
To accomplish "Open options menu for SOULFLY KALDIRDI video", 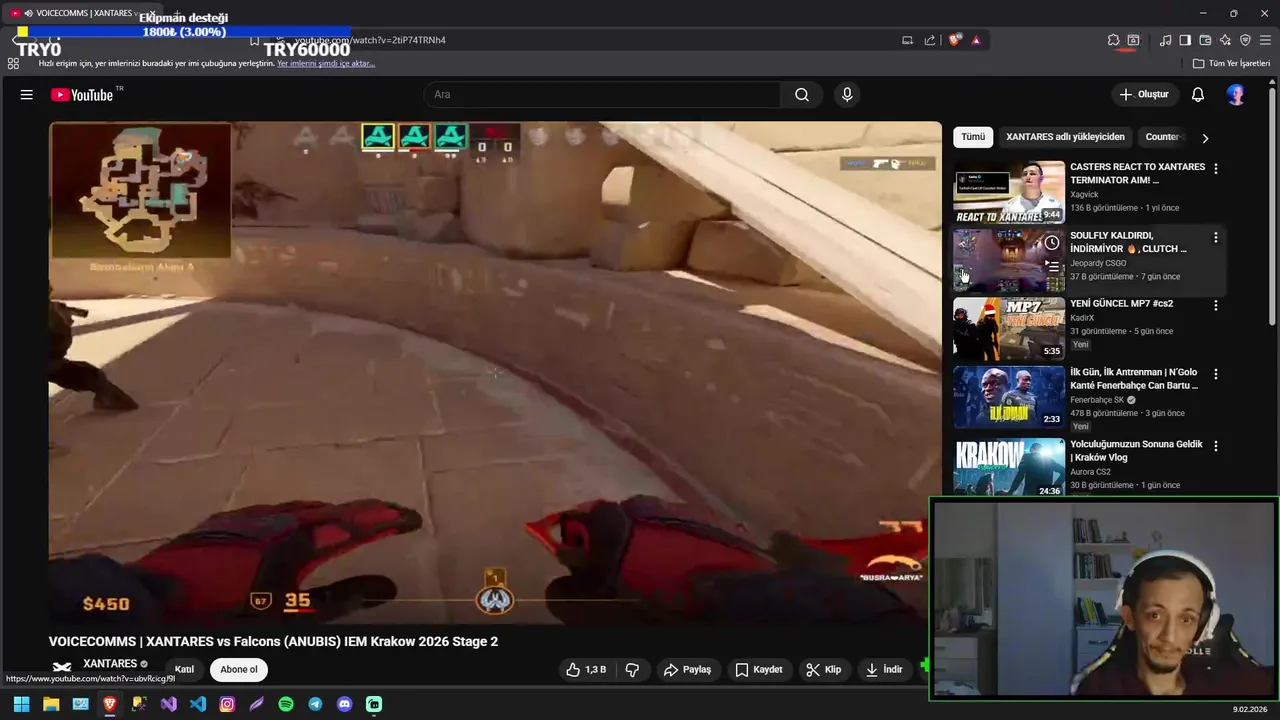I will tap(1216, 238).
